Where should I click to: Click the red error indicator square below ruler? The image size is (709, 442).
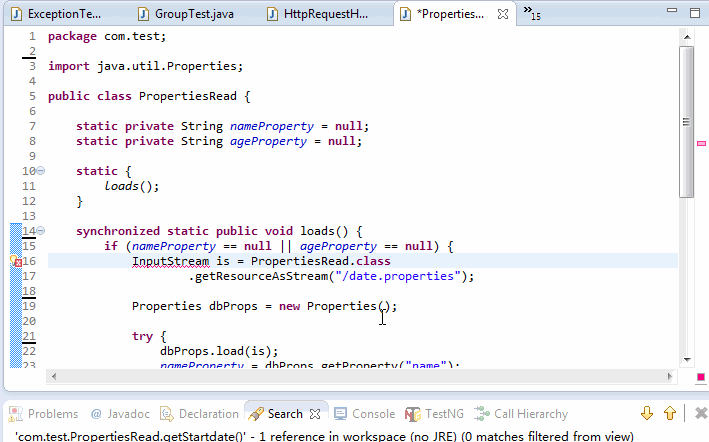701,377
